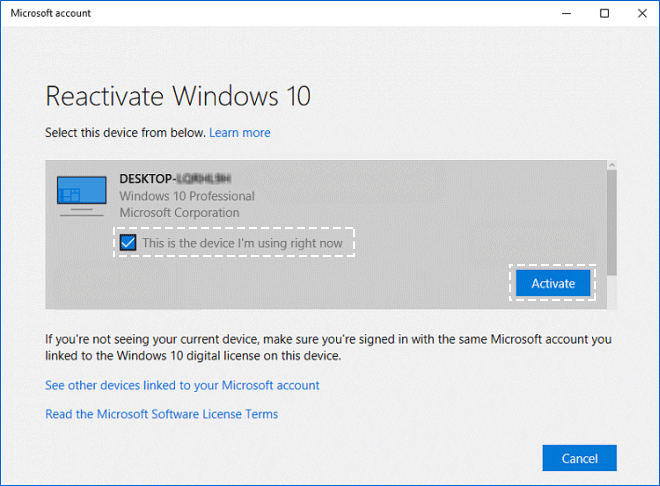Click the 'Microsoft account' window title
The height and width of the screenshot is (486, 660).
(x=51, y=13)
